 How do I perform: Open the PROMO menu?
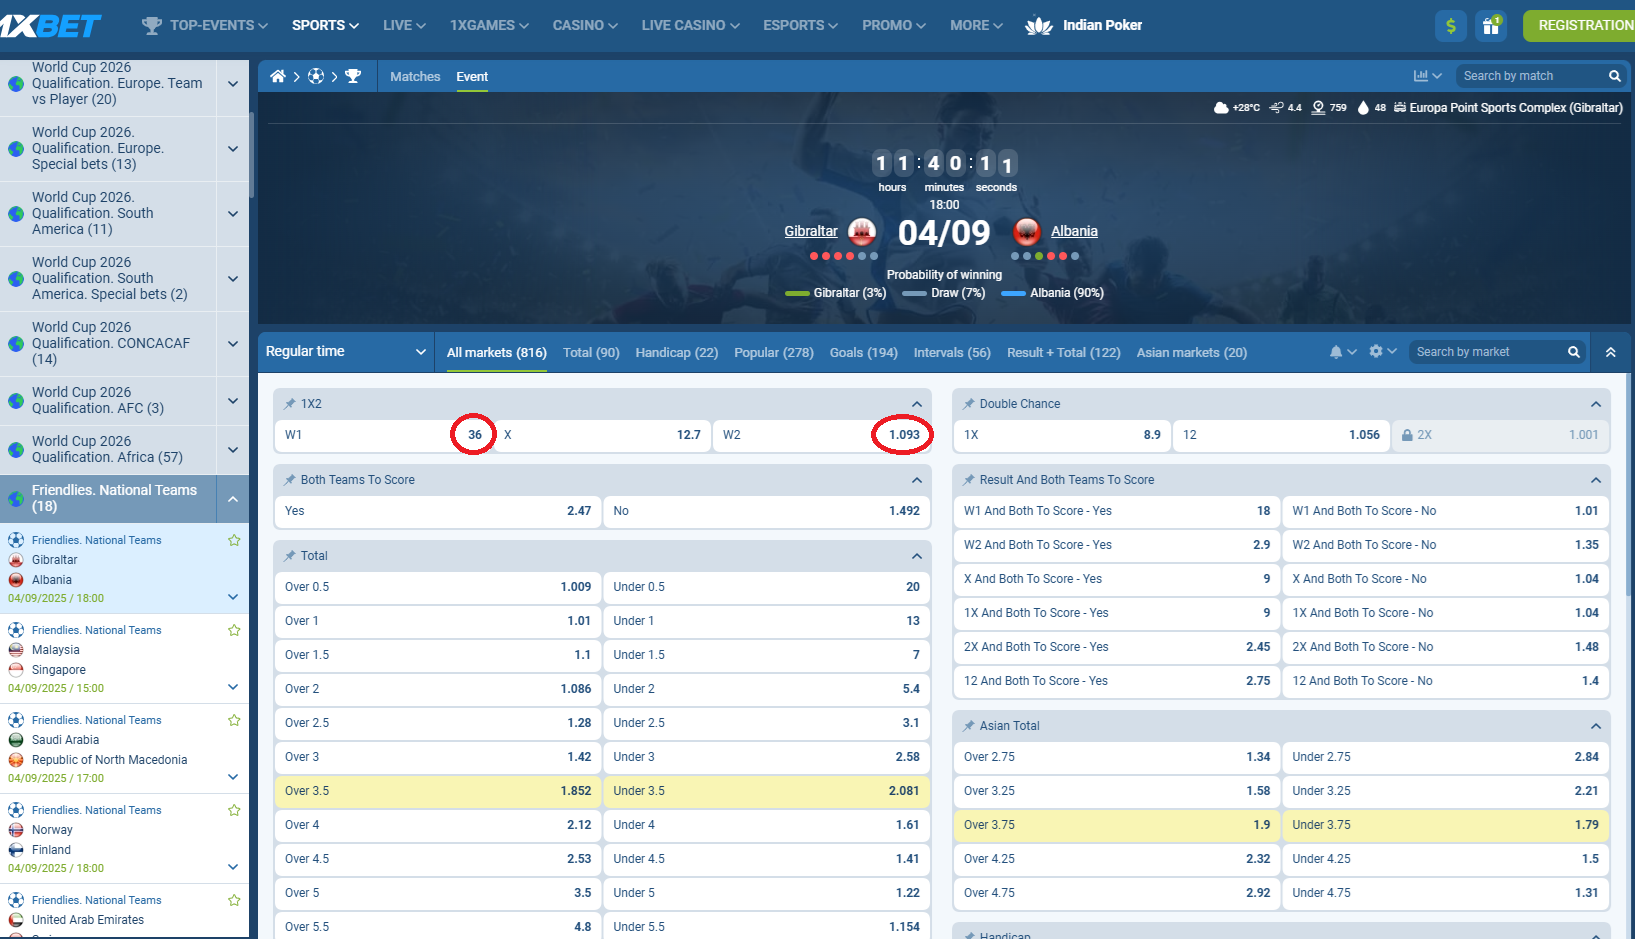click(894, 25)
